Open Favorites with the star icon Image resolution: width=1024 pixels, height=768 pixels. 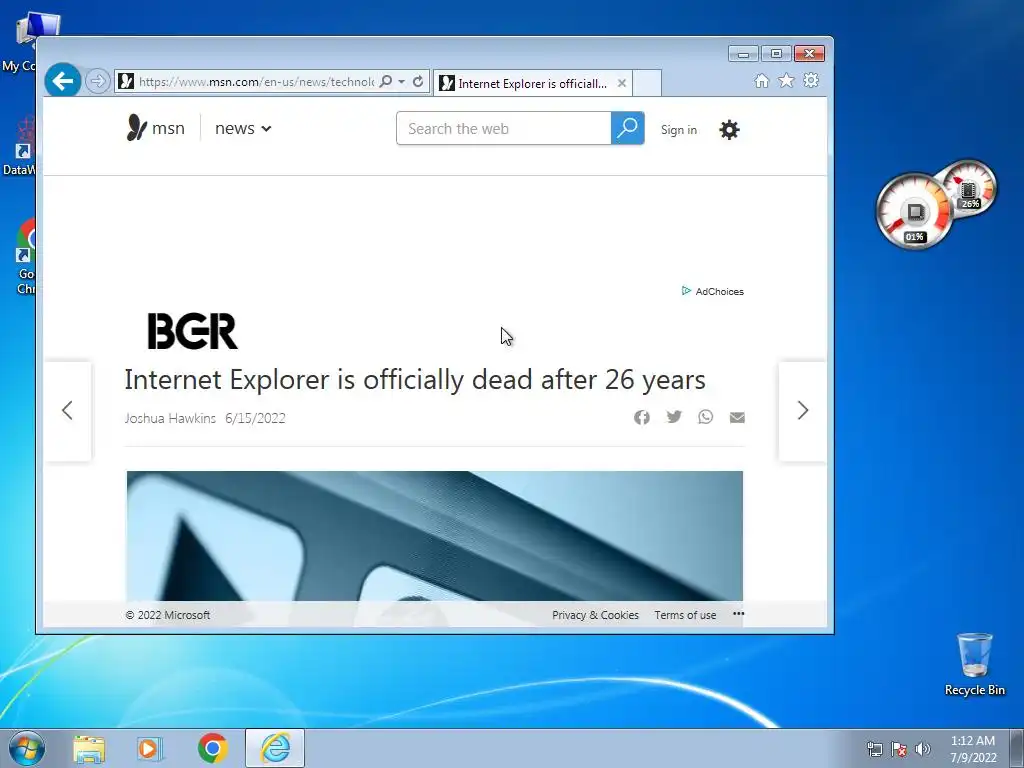pyautogui.click(x=786, y=80)
